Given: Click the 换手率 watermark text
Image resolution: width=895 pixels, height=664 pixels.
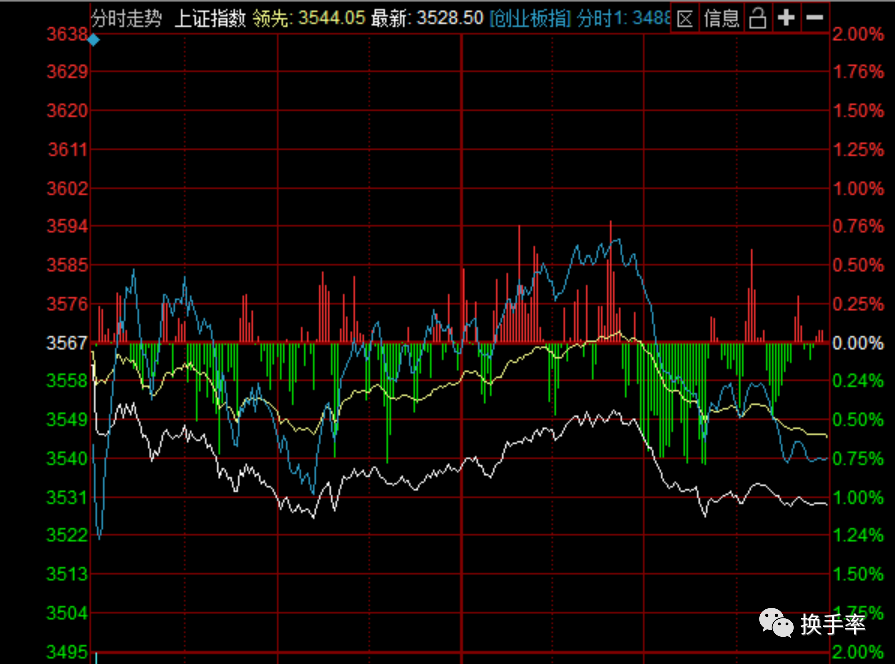Looking at the screenshot, I should pos(833,625).
